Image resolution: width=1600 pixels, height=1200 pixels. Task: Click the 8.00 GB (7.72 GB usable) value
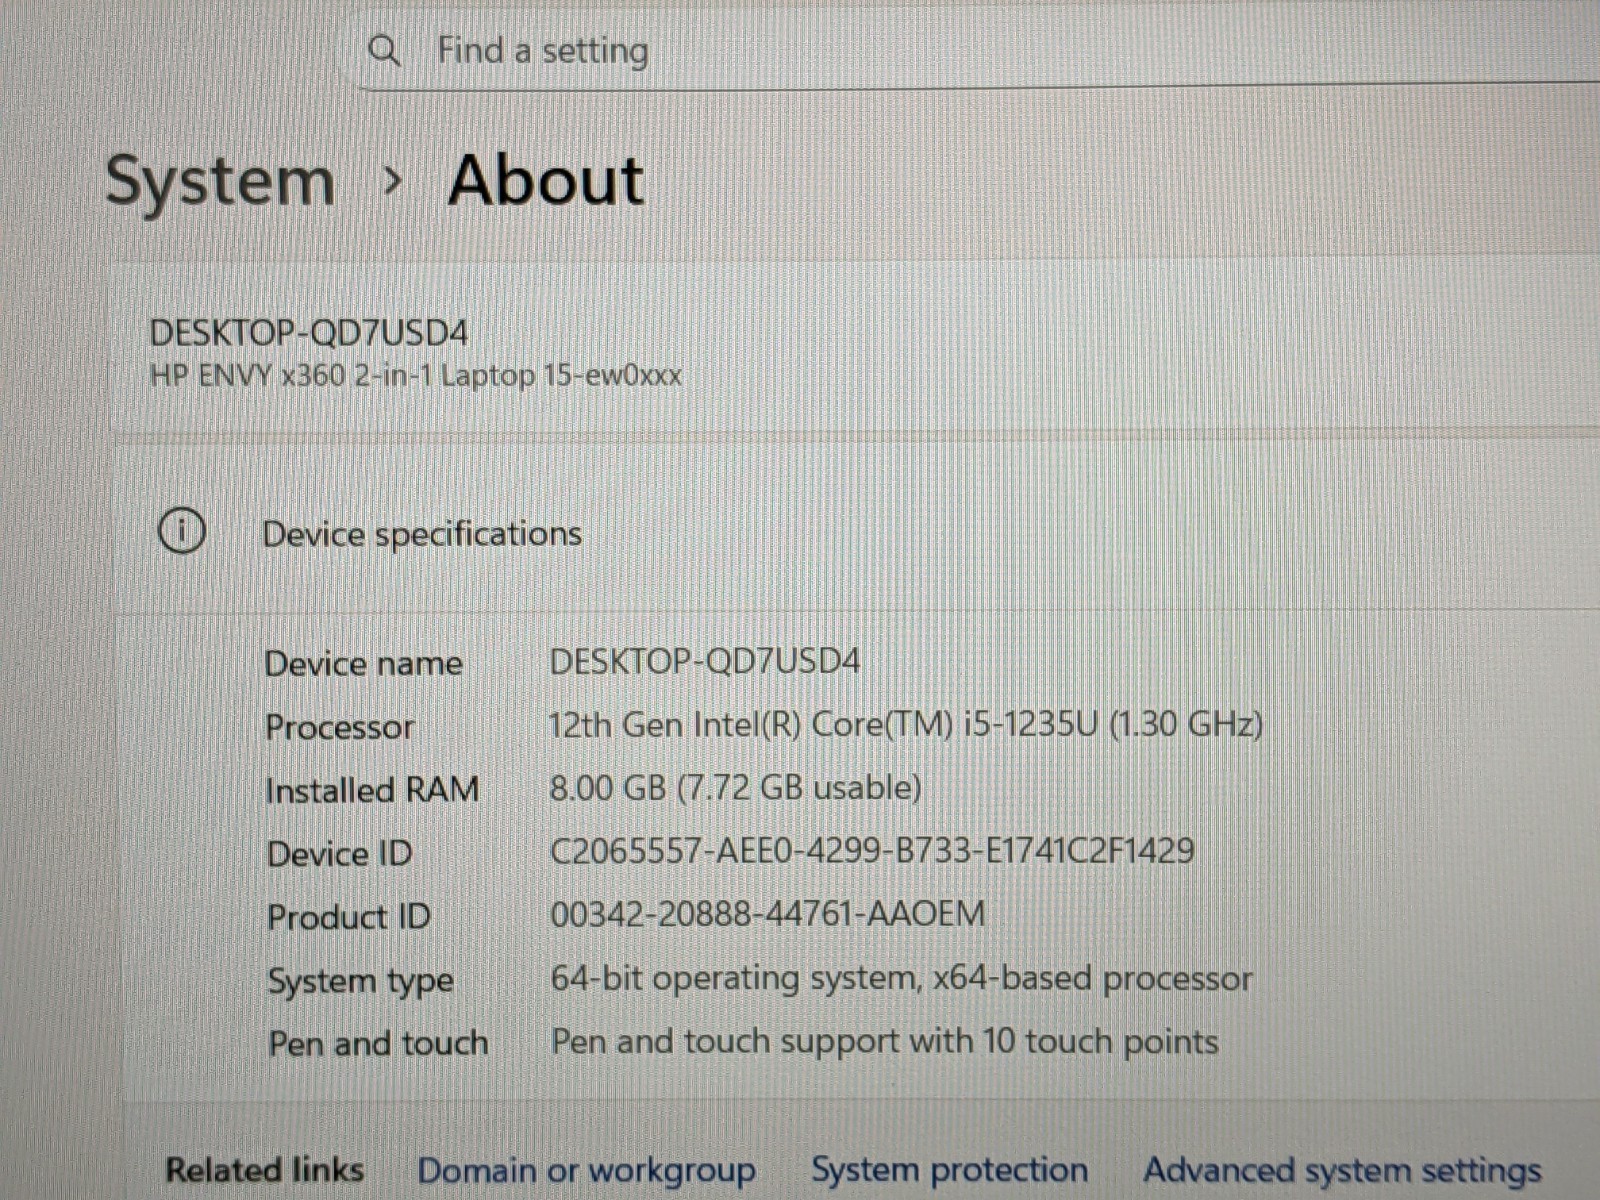[x=735, y=788]
